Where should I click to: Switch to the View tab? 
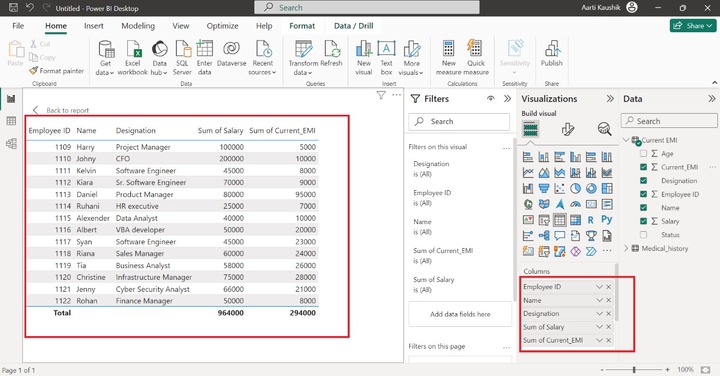point(180,26)
